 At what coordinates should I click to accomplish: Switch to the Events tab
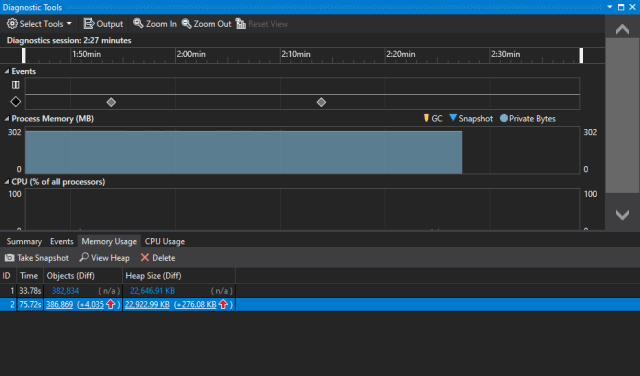(x=62, y=242)
